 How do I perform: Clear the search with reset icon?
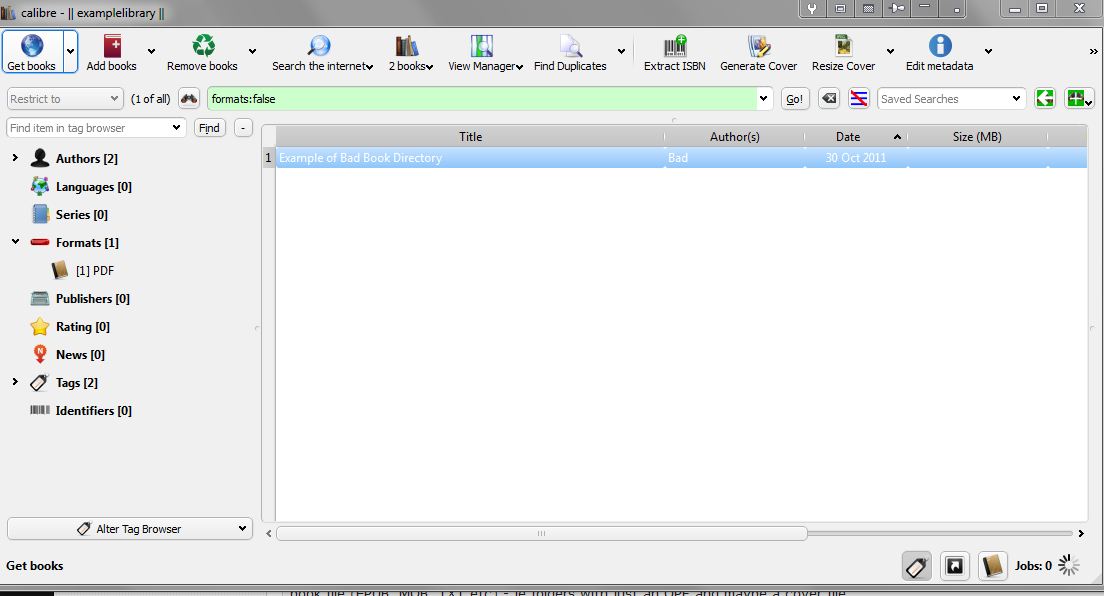tap(829, 99)
